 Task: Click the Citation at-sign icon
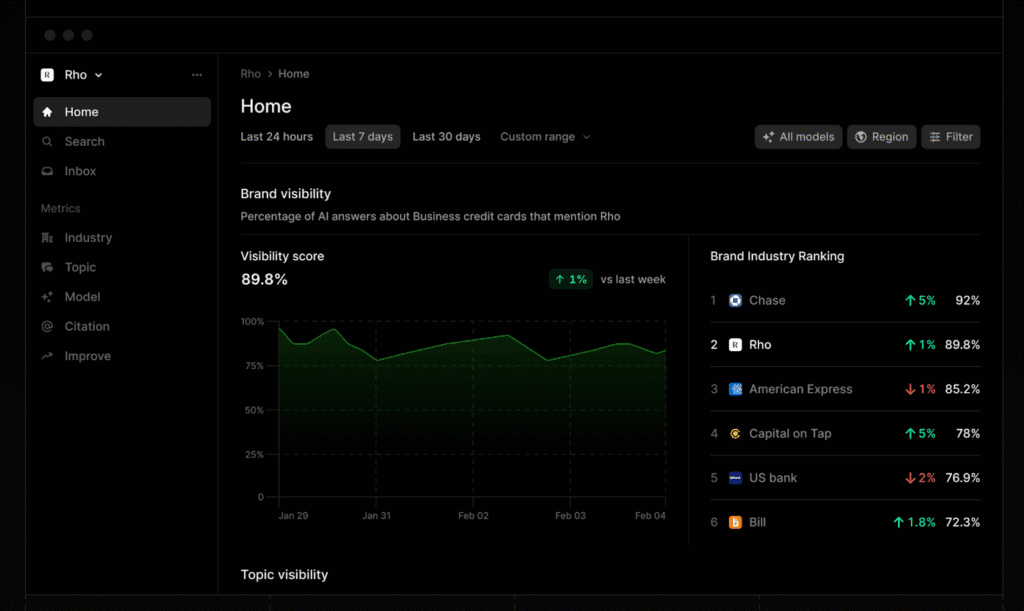click(47, 326)
